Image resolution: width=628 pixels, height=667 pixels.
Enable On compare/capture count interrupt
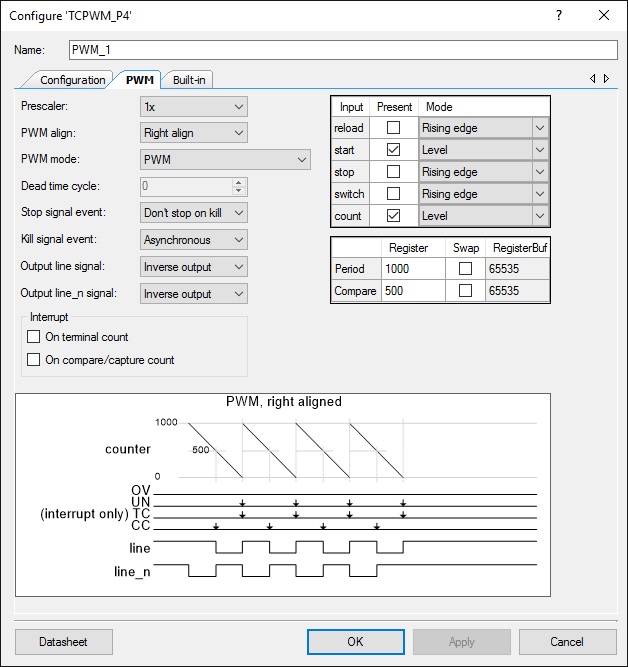pos(34,360)
